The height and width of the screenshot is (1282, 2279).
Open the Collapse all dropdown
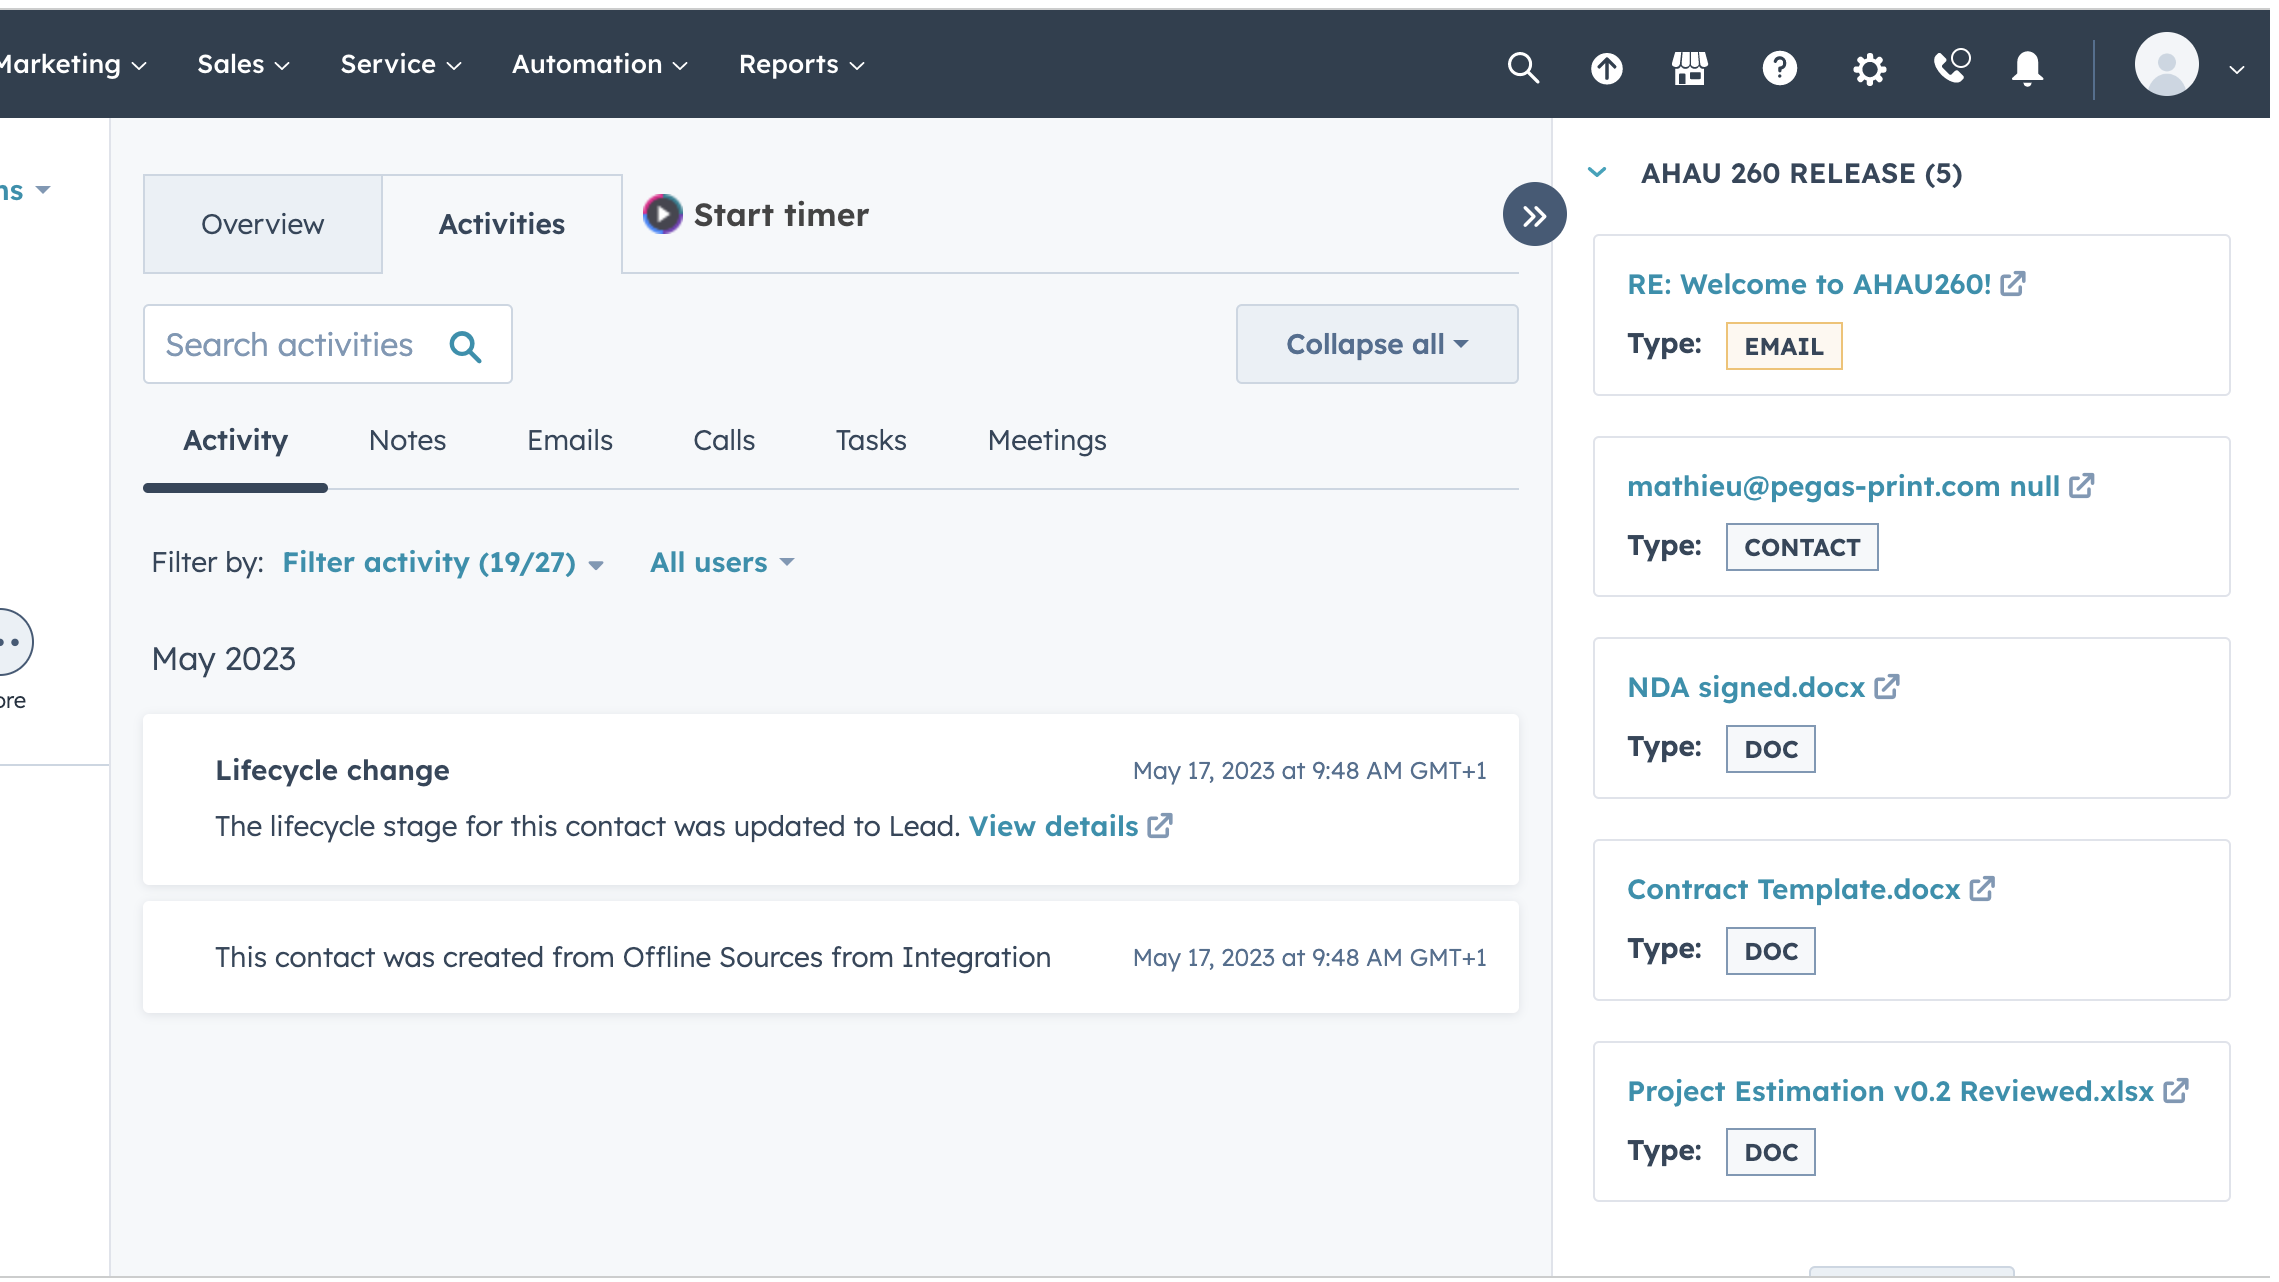pos(1376,344)
